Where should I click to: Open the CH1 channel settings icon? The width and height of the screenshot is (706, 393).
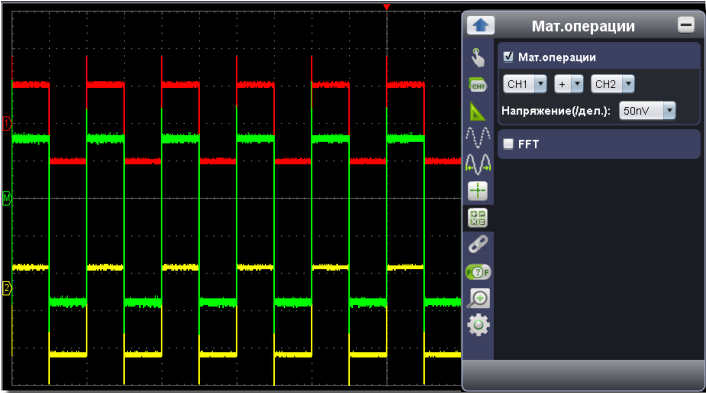pyautogui.click(x=478, y=85)
